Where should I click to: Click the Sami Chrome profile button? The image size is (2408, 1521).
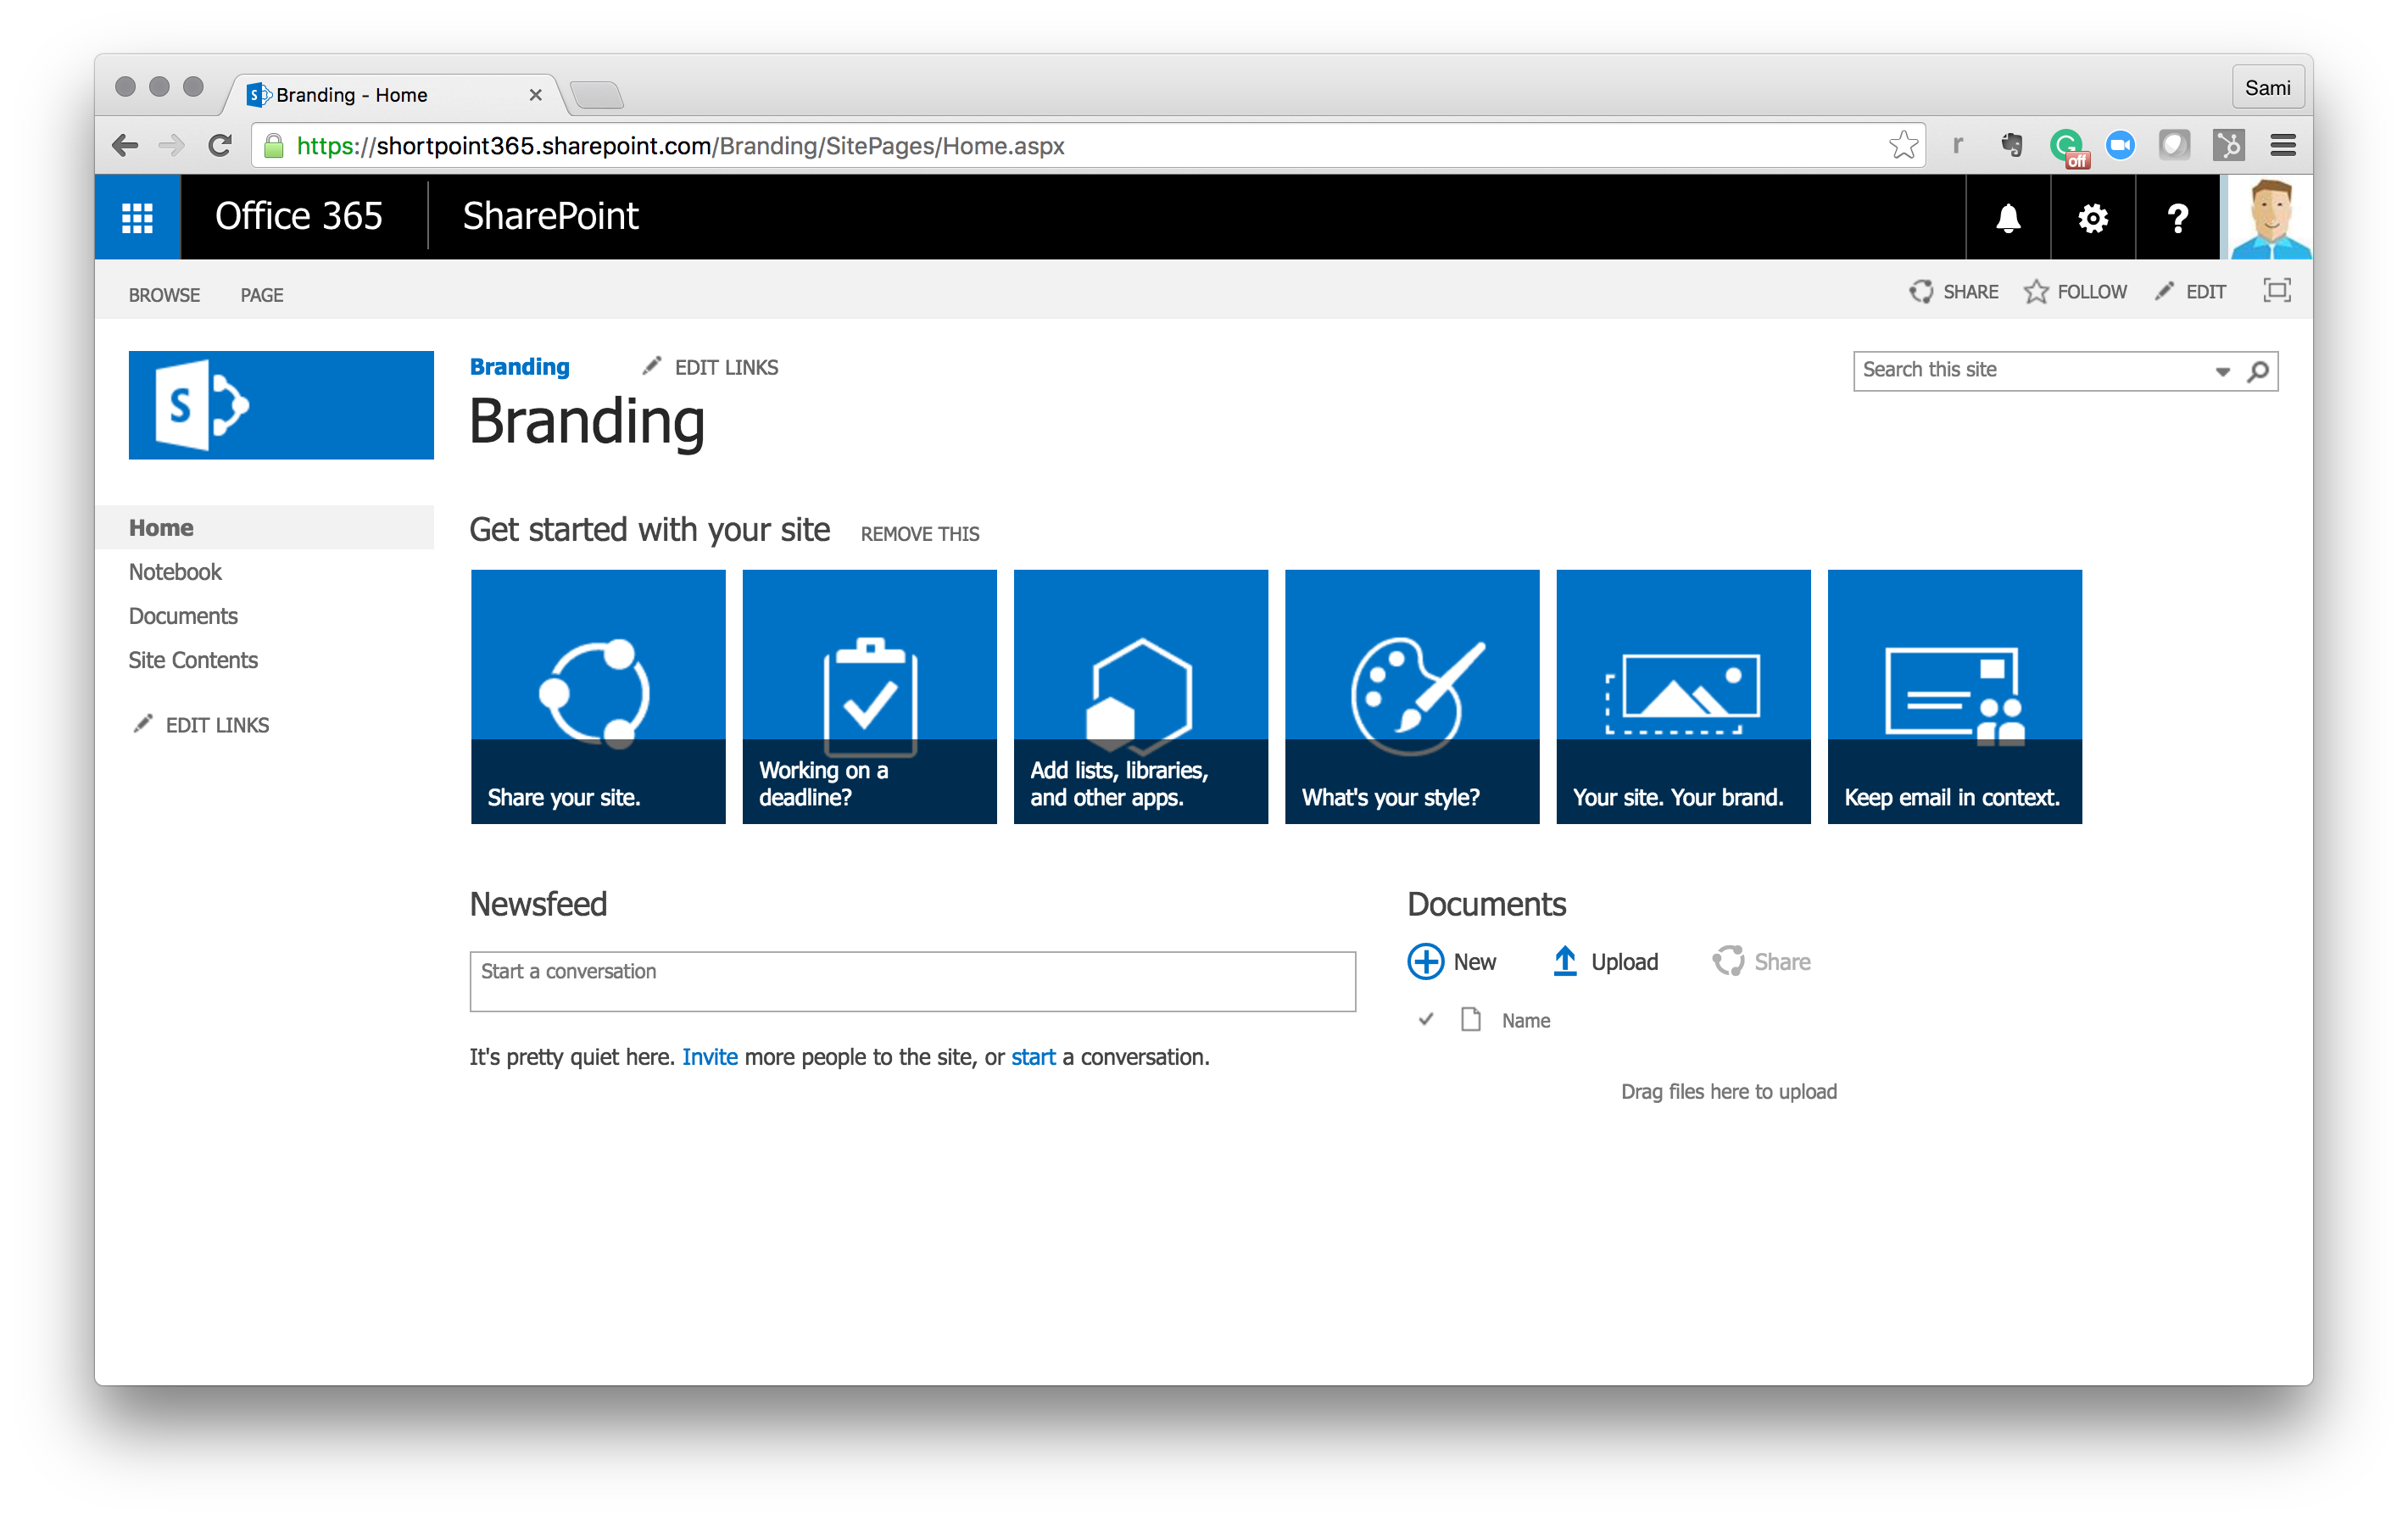tap(2267, 87)
